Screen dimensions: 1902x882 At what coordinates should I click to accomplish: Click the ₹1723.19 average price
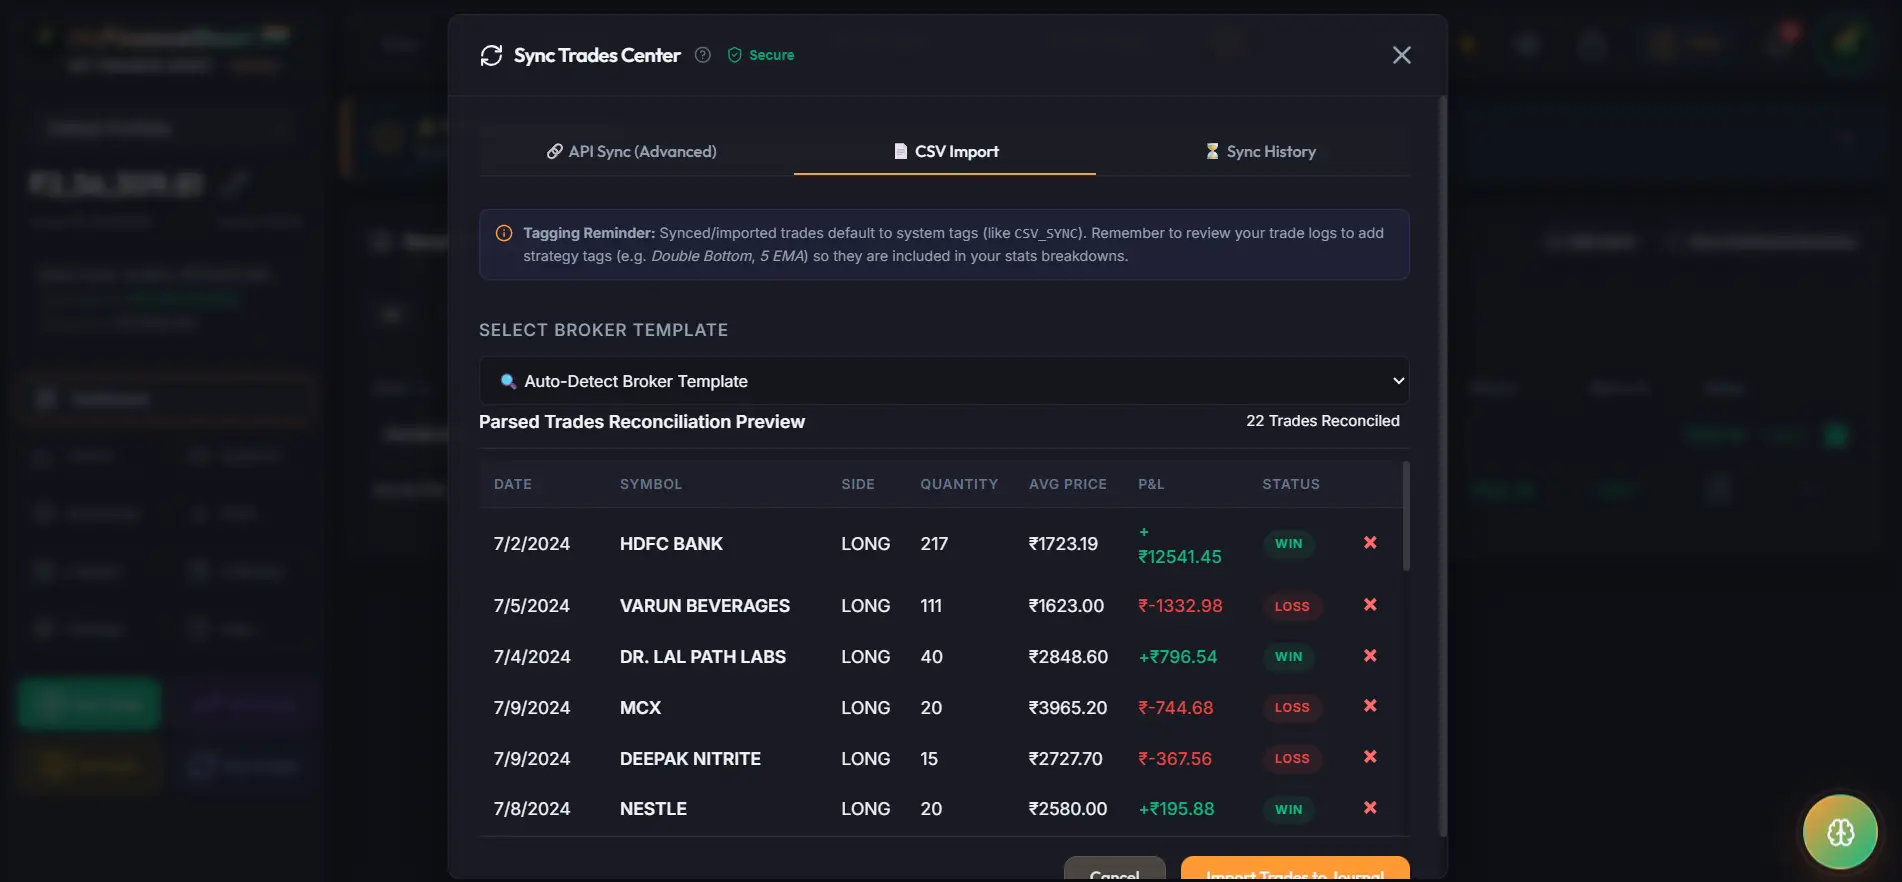pyautogui.click(x=1063, y=544)
